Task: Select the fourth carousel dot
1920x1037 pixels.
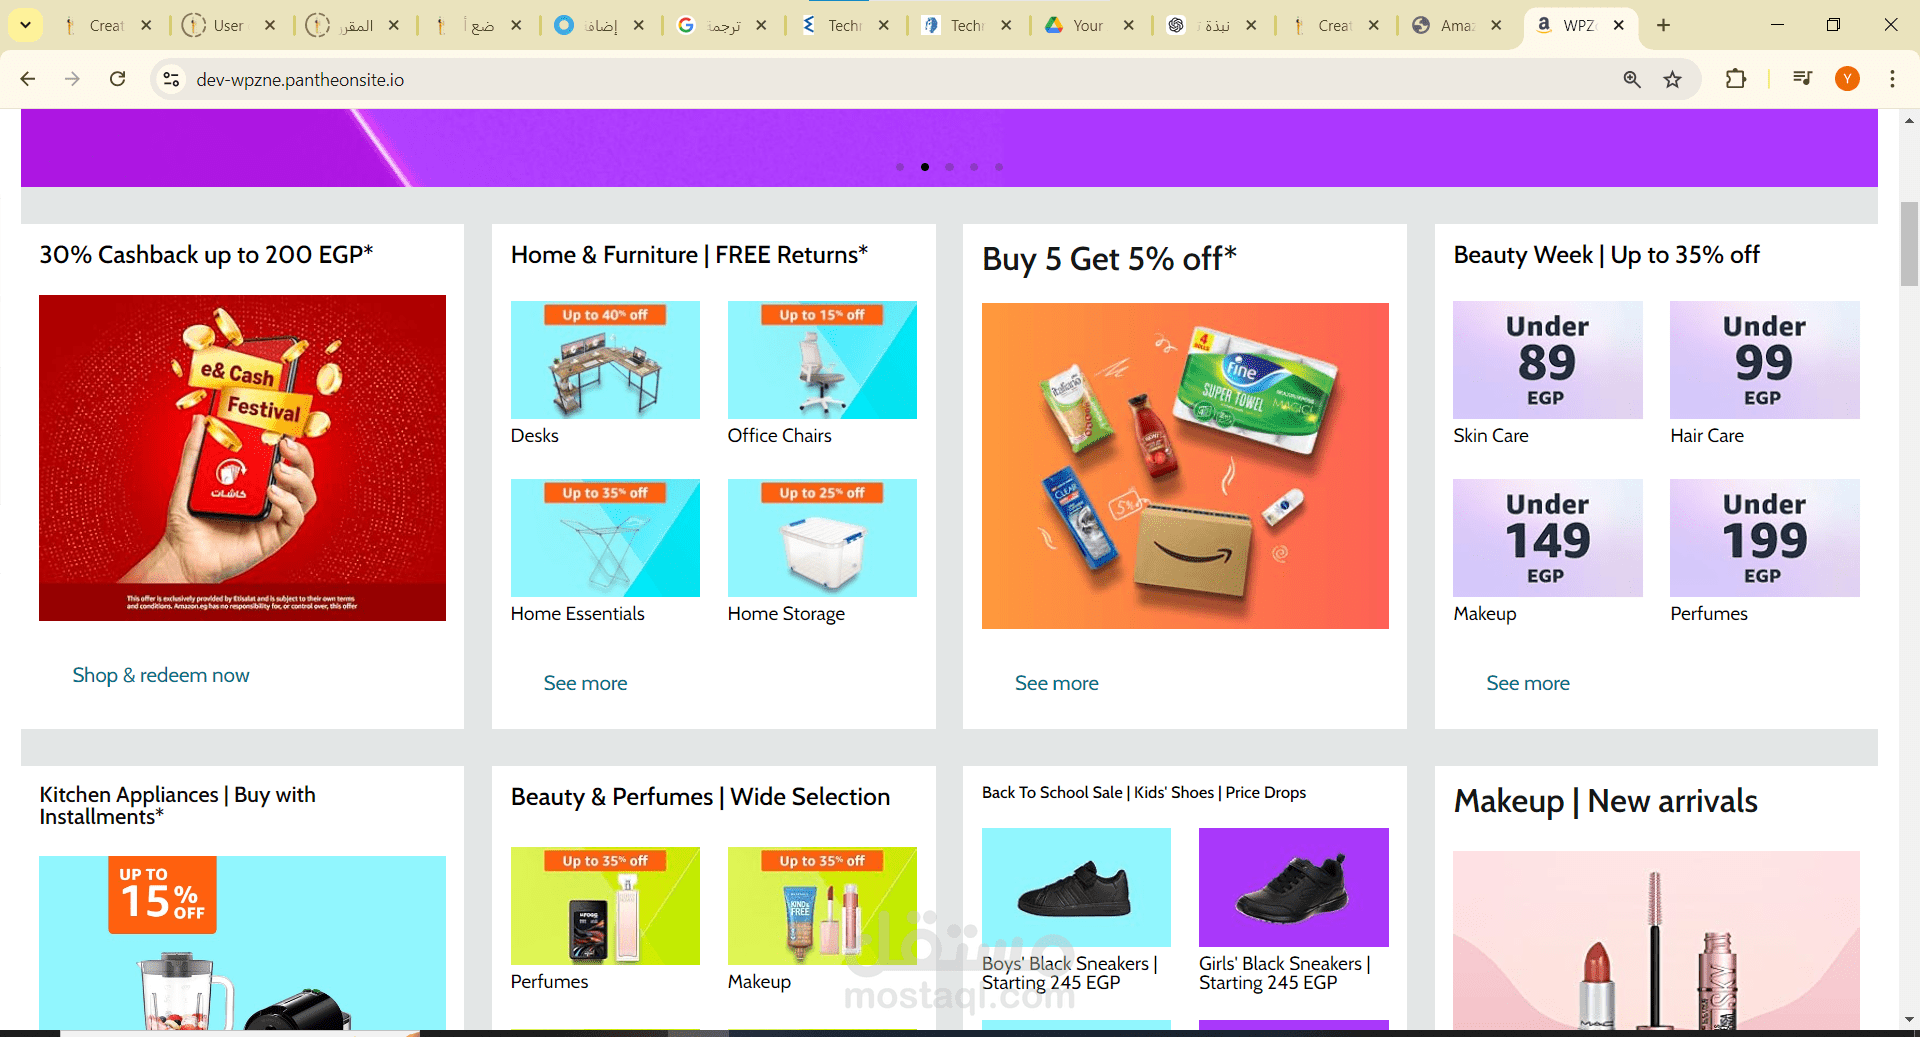Action: (x=974, y=167)
